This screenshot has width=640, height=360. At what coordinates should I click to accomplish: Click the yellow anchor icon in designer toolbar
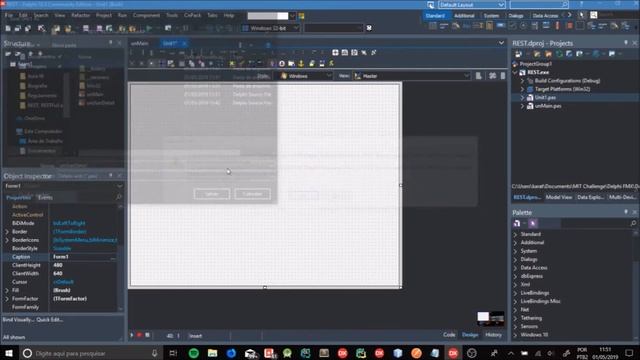click(x=301, y=63)
